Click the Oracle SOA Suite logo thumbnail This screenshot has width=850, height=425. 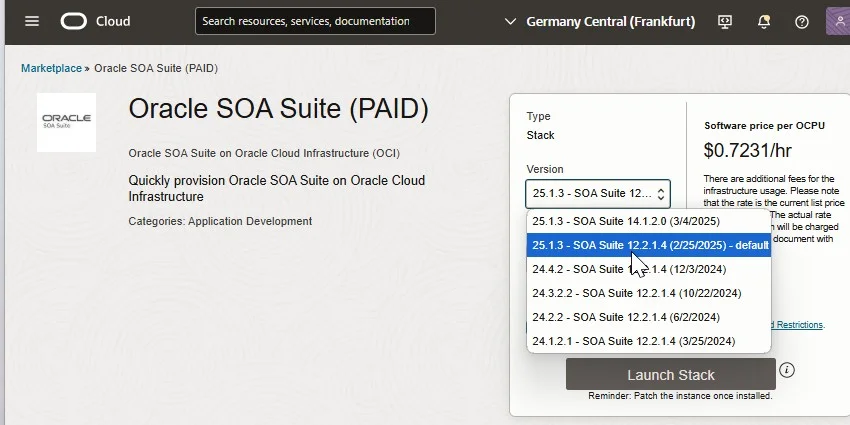point(66,123)
